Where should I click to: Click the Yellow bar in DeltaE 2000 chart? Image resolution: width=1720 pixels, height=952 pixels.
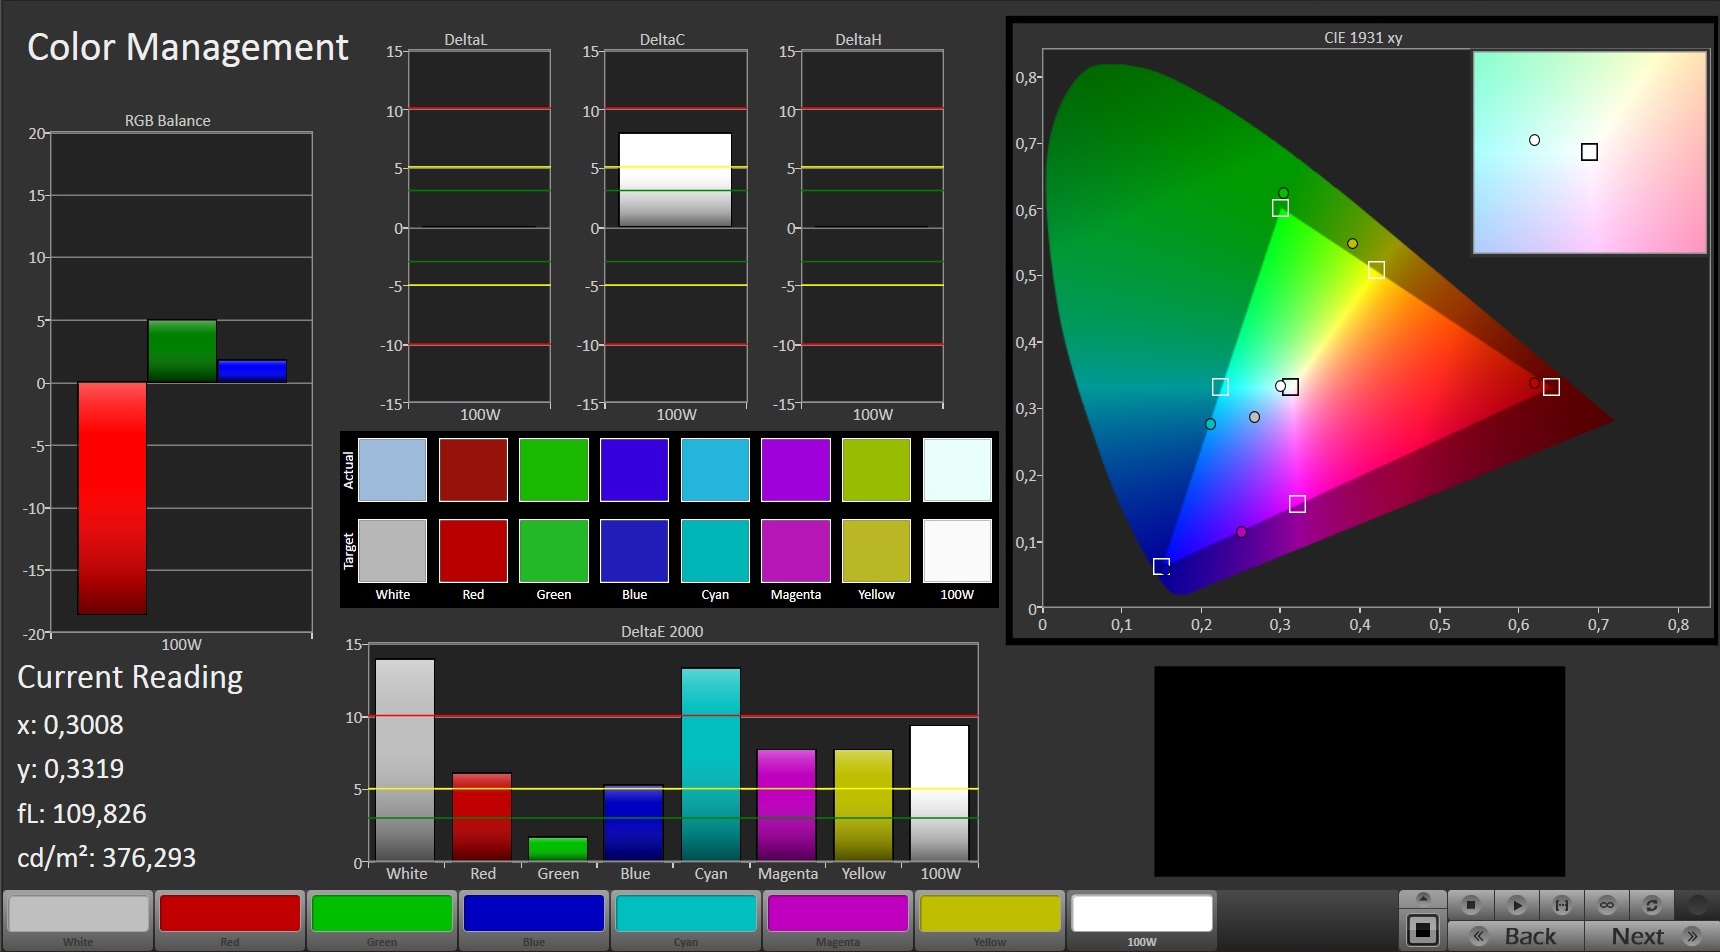[863, 805]
